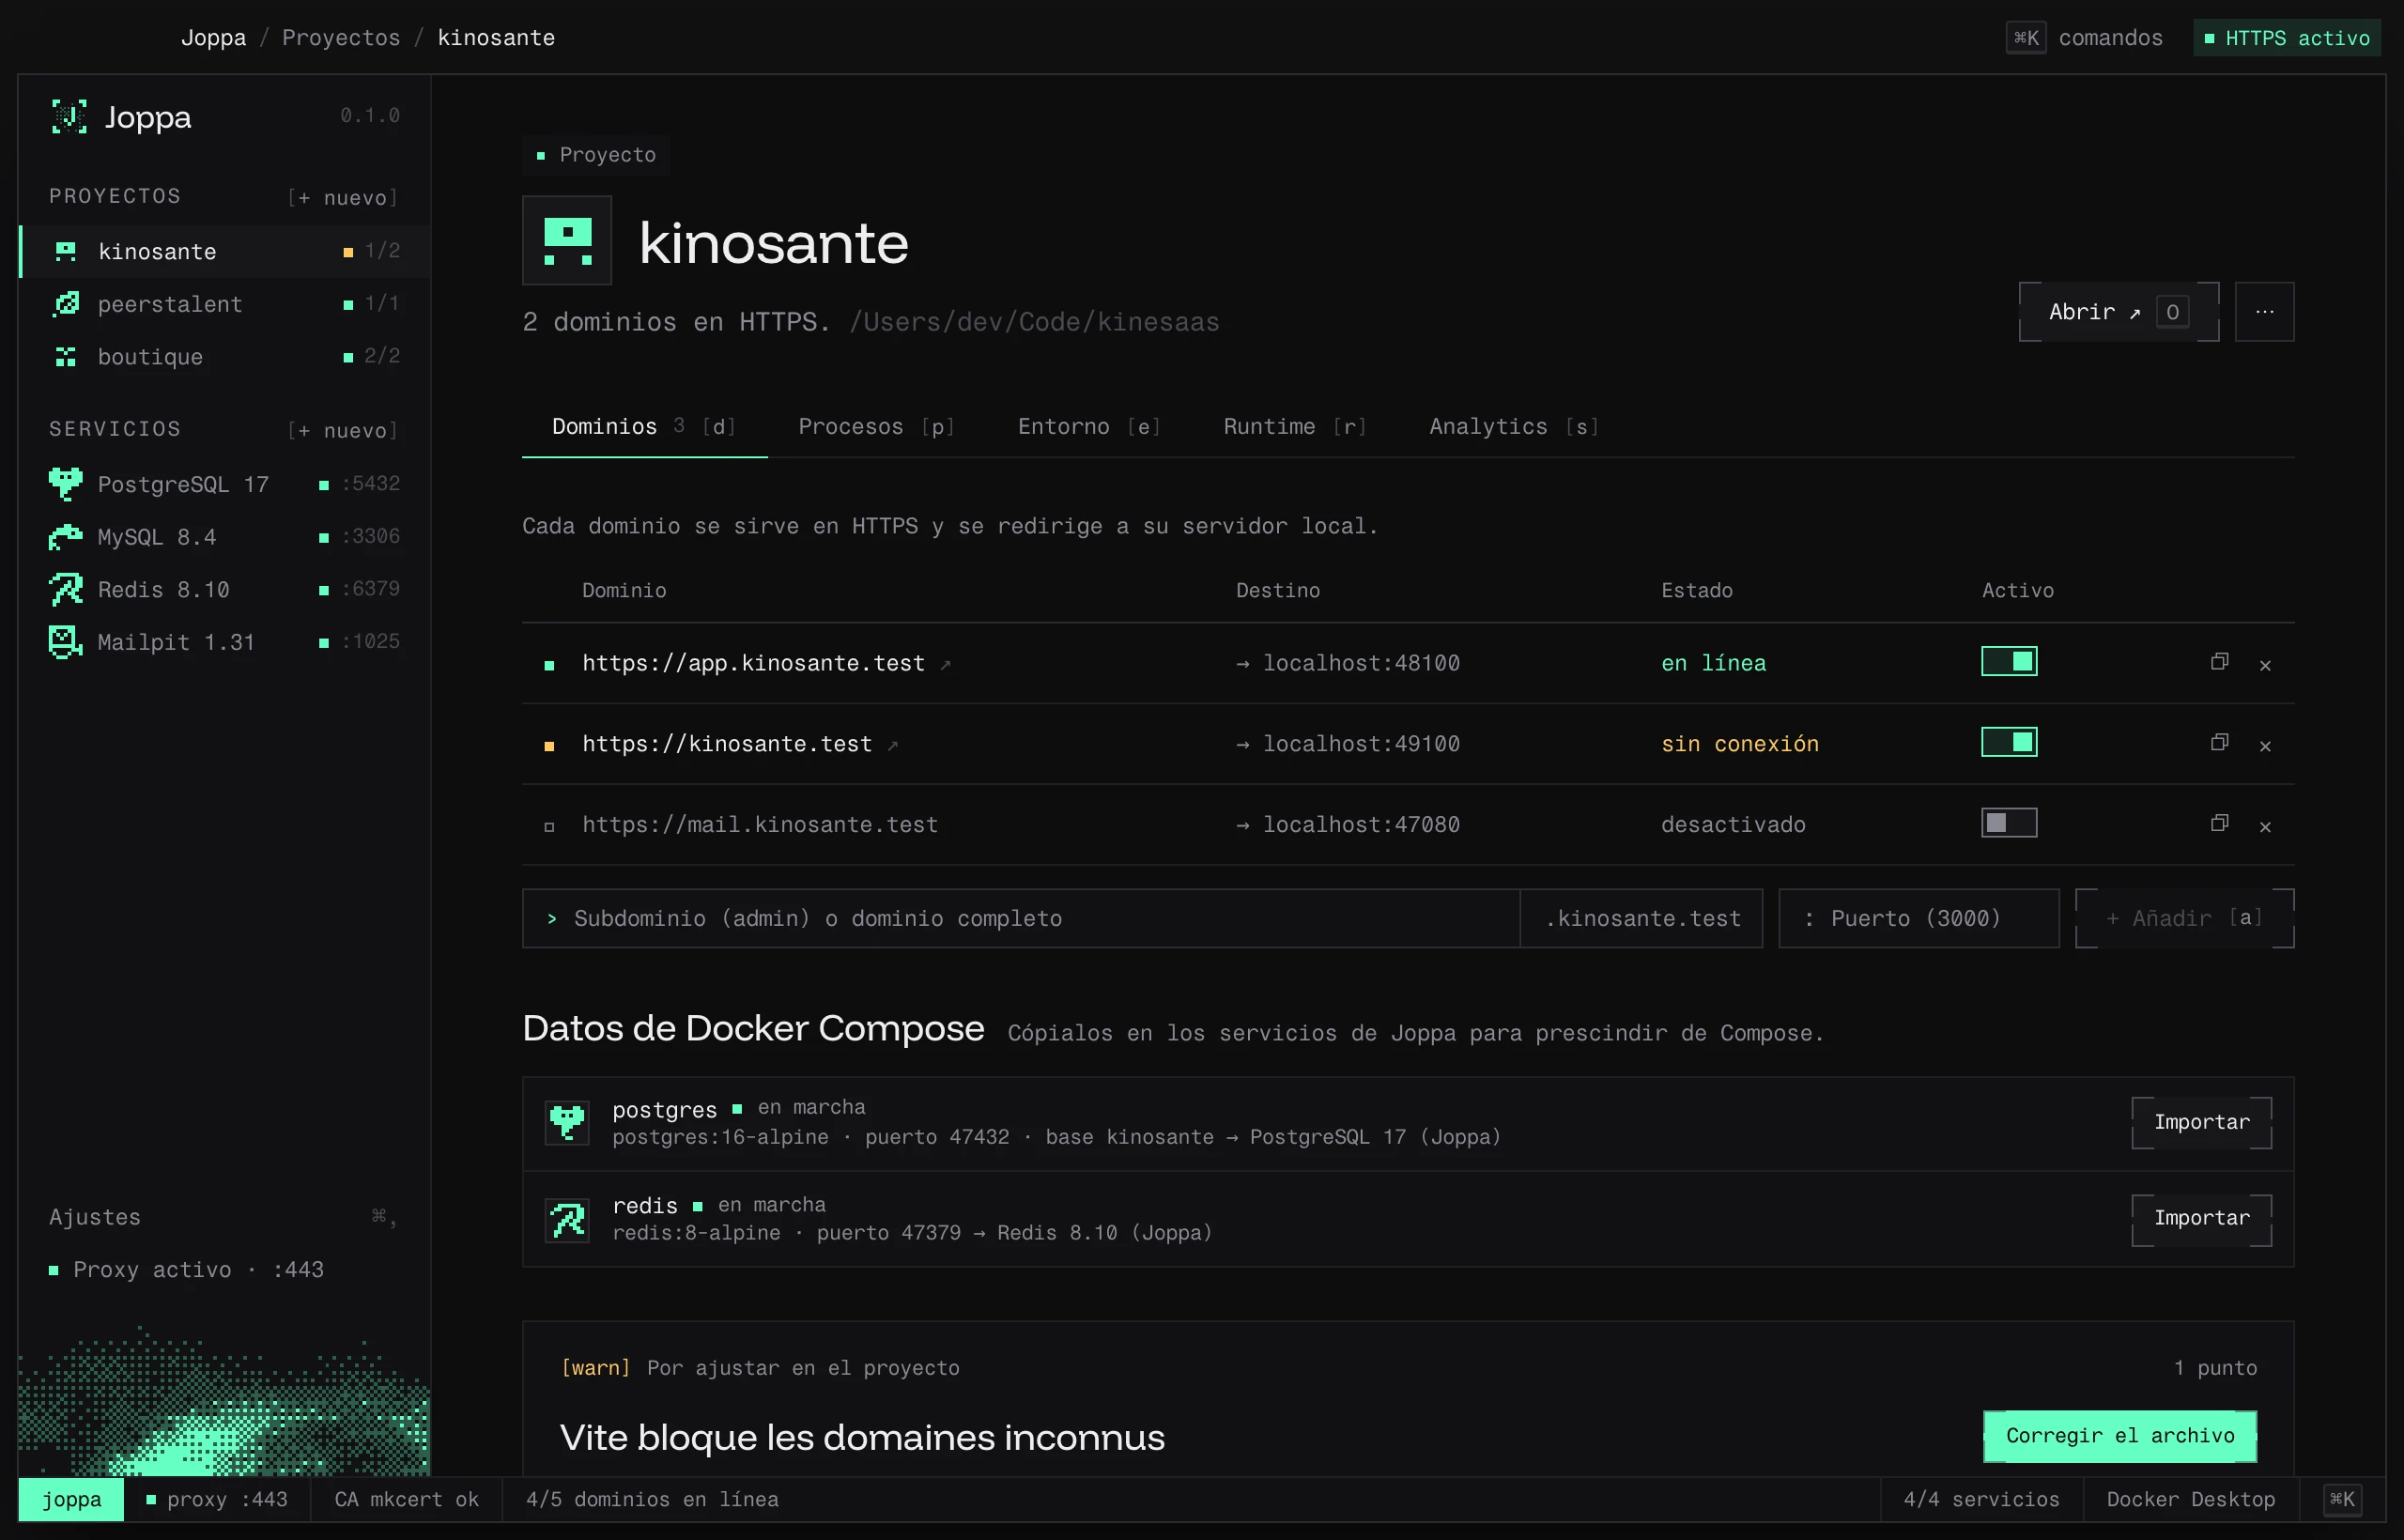Add a new service with nuevo
This screenshot has width=2404, height=1540.
coord(343,431)
